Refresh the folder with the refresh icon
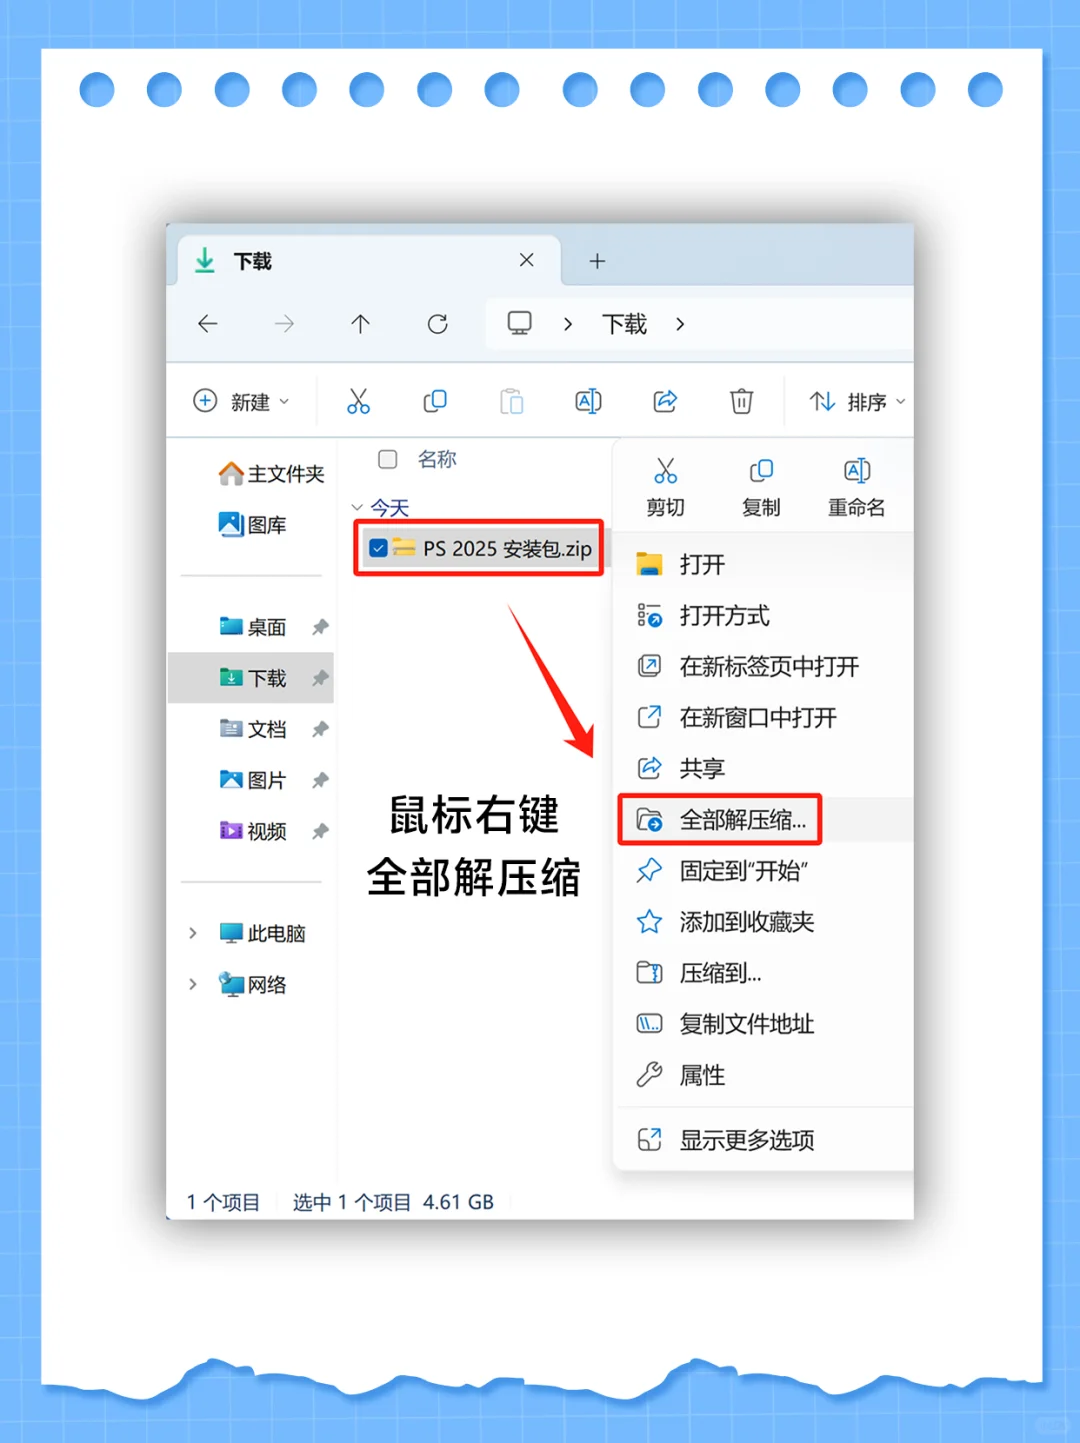This screenshot has height=1443, width=1080. click(x=437, y=323)
